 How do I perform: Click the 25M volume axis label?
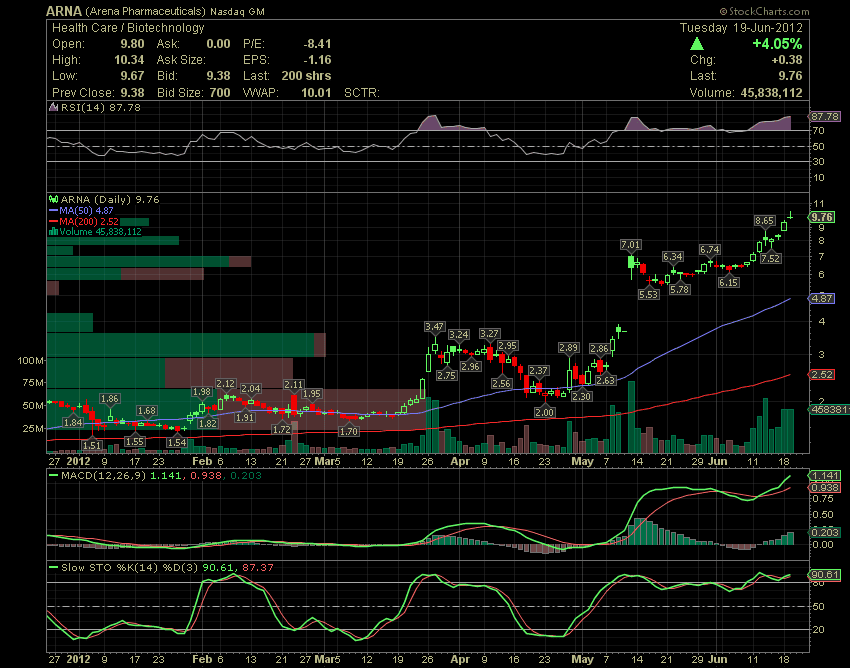(x=31, y=428)
